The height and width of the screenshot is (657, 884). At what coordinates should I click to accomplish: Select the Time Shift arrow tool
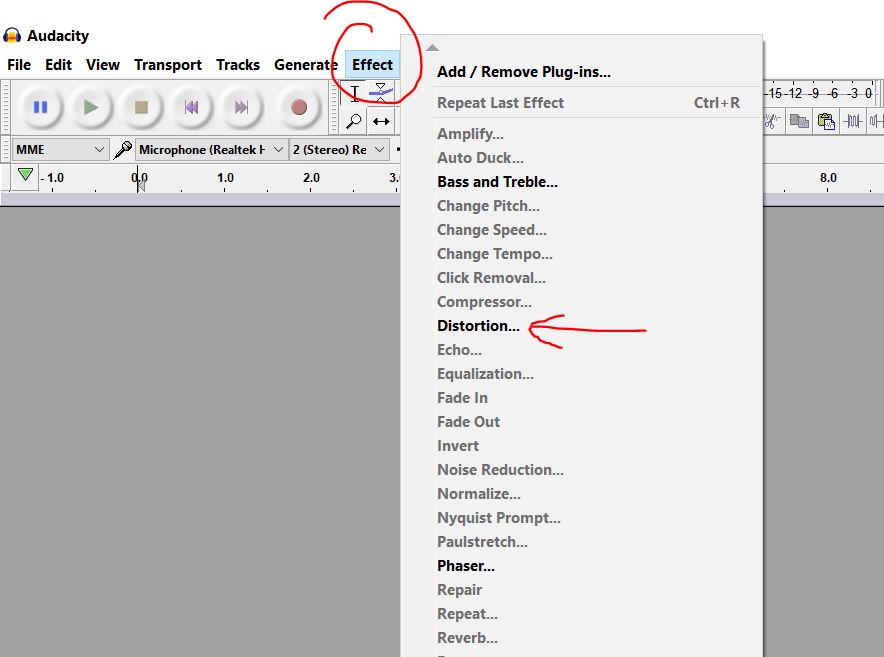pos(381,121)
